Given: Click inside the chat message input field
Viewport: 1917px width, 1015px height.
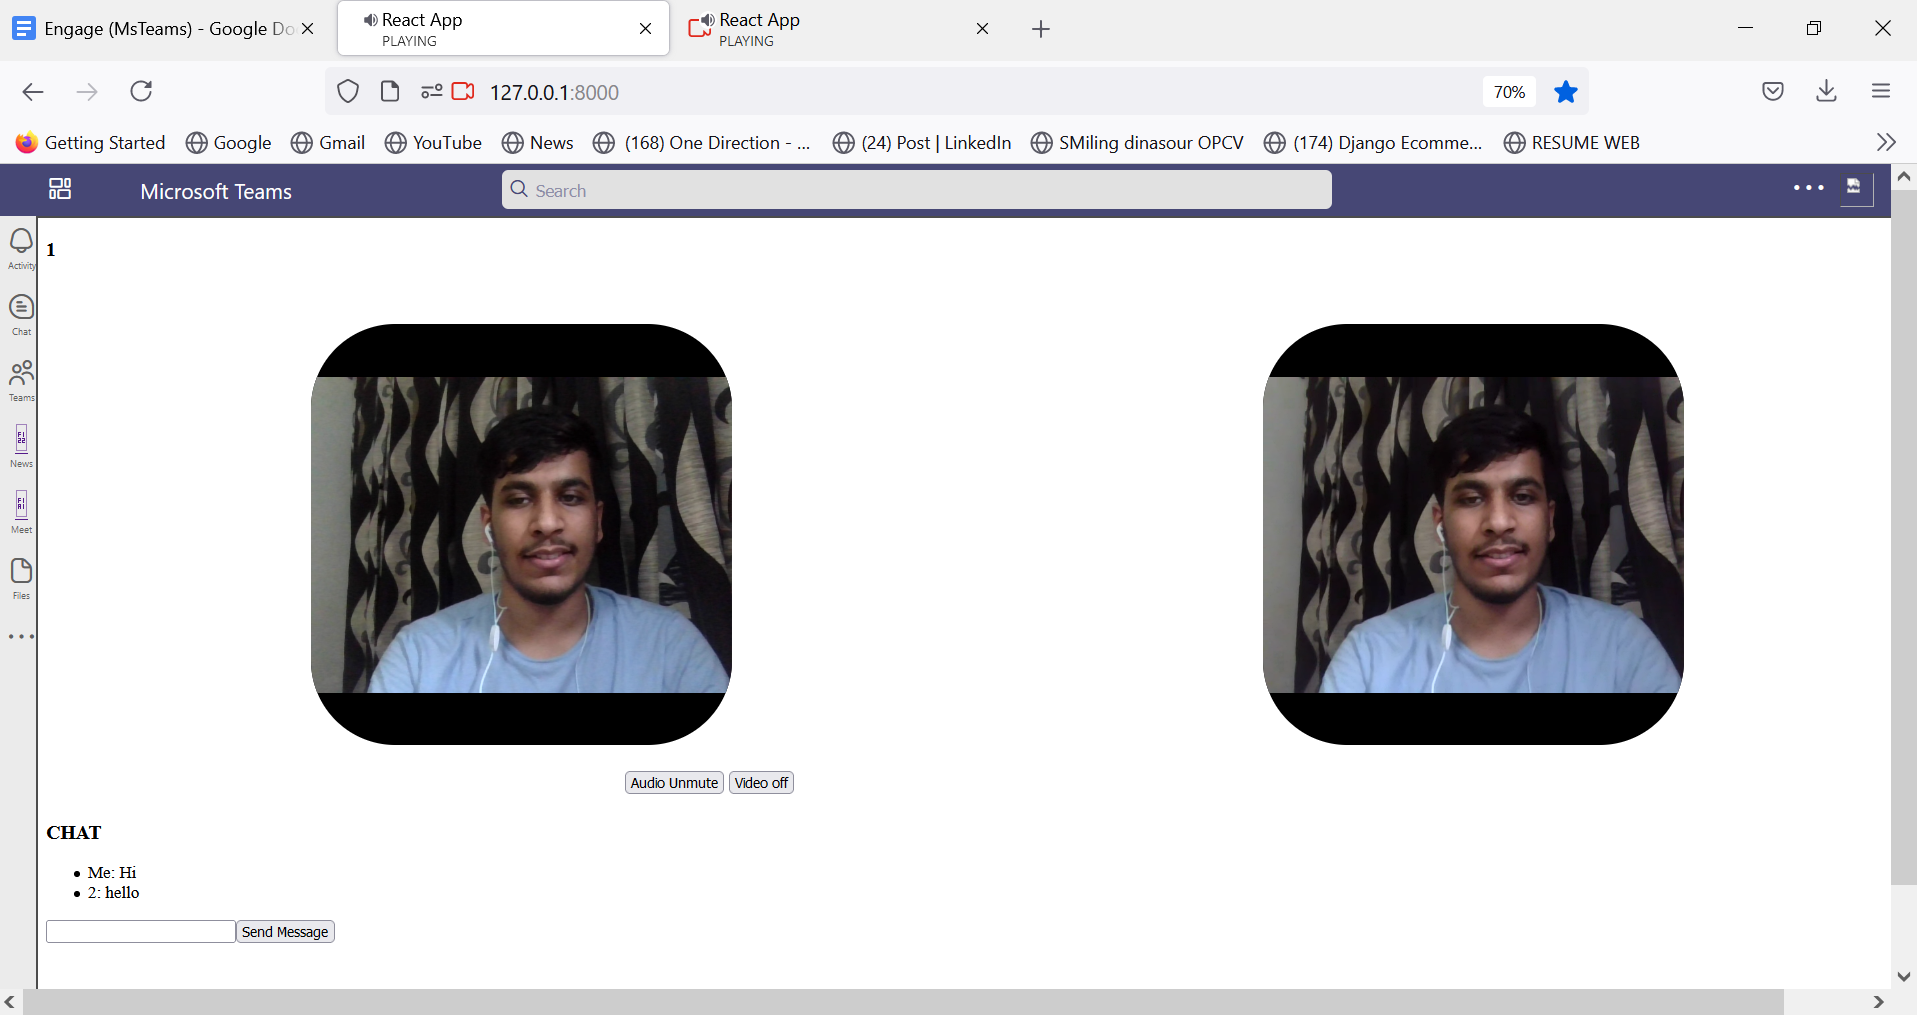Looking at the screenshot, I should click(139, 931).
